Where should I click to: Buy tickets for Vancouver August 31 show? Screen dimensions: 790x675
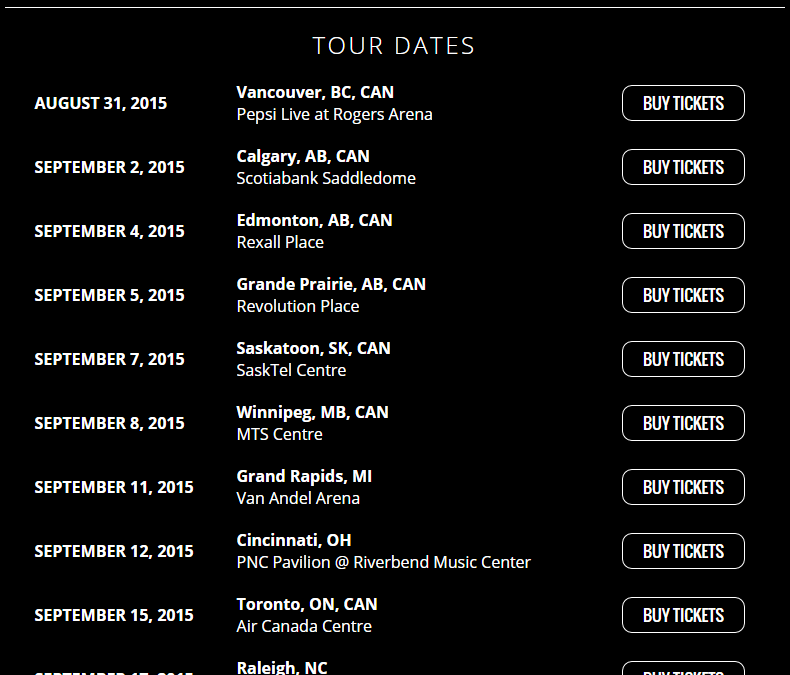(683, 103)
